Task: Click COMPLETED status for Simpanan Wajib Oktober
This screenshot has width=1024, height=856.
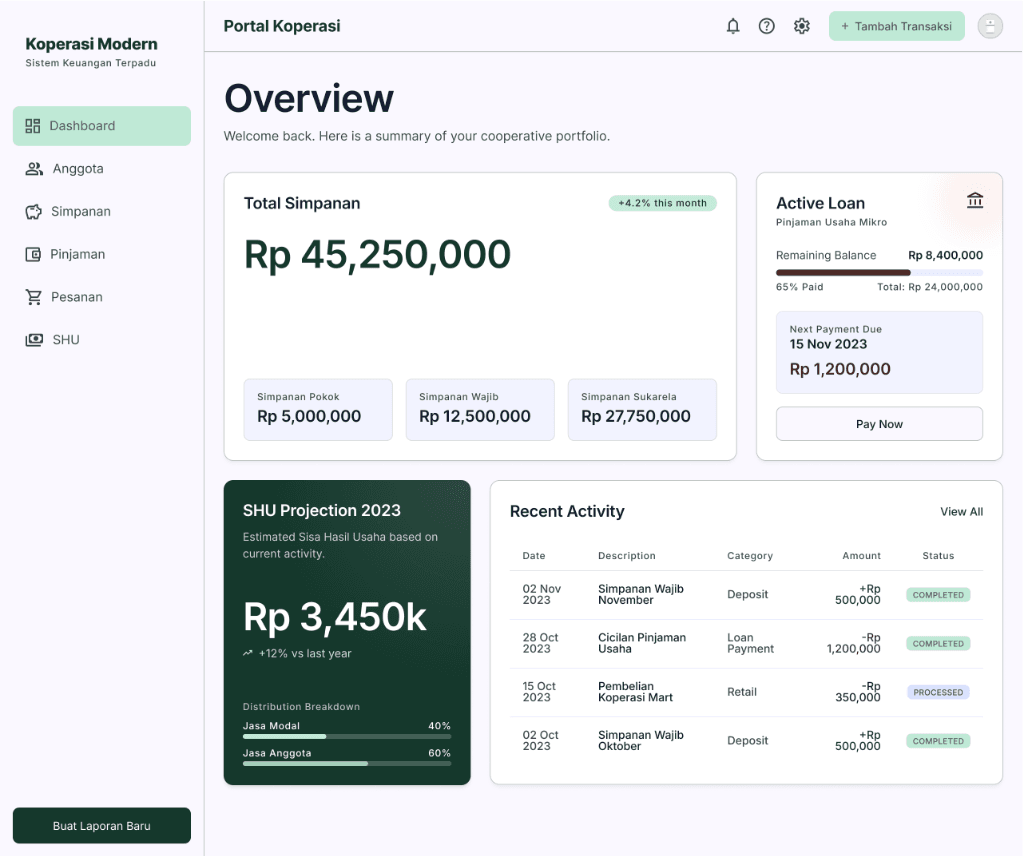Action: tap(938, 741)
